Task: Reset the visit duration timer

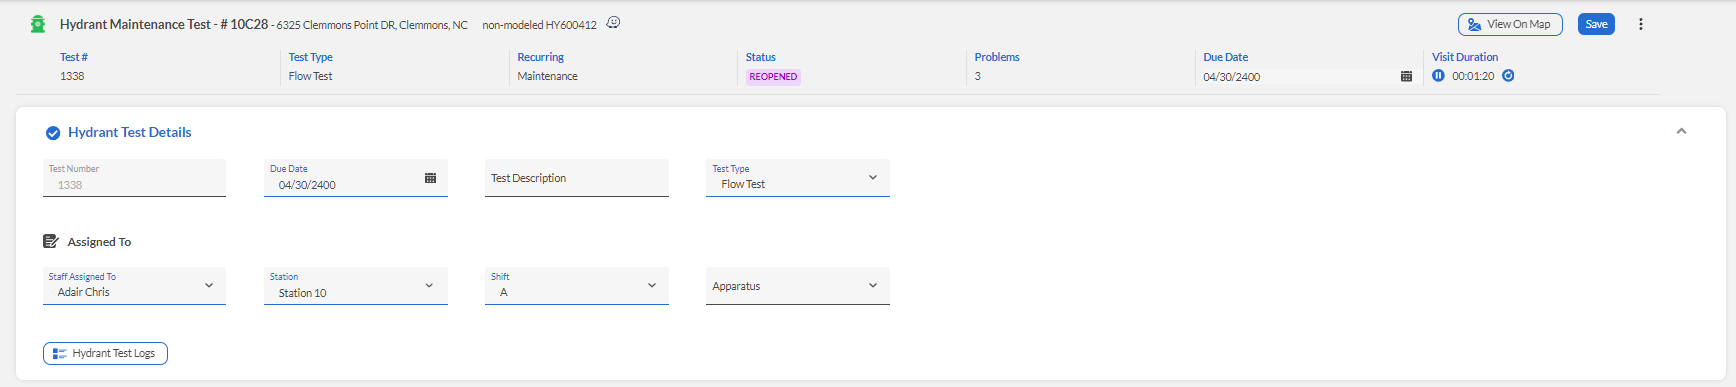Action: pyautogui.click(x=1508, y=76)
